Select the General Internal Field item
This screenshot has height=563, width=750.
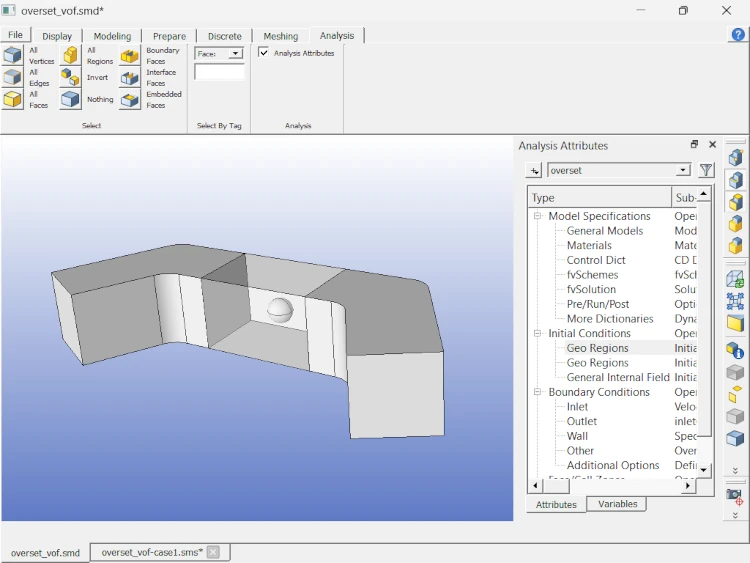(x=618, y=377)
